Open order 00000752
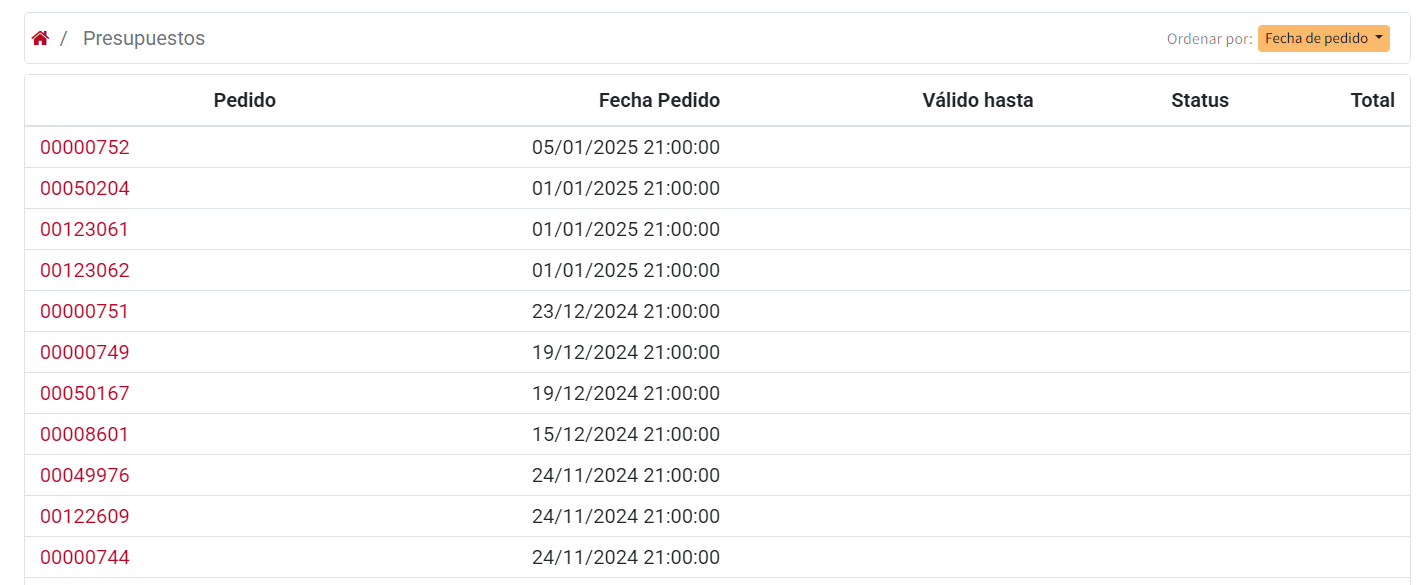This screenshot has width=1426, height=585. click(85, 147)
